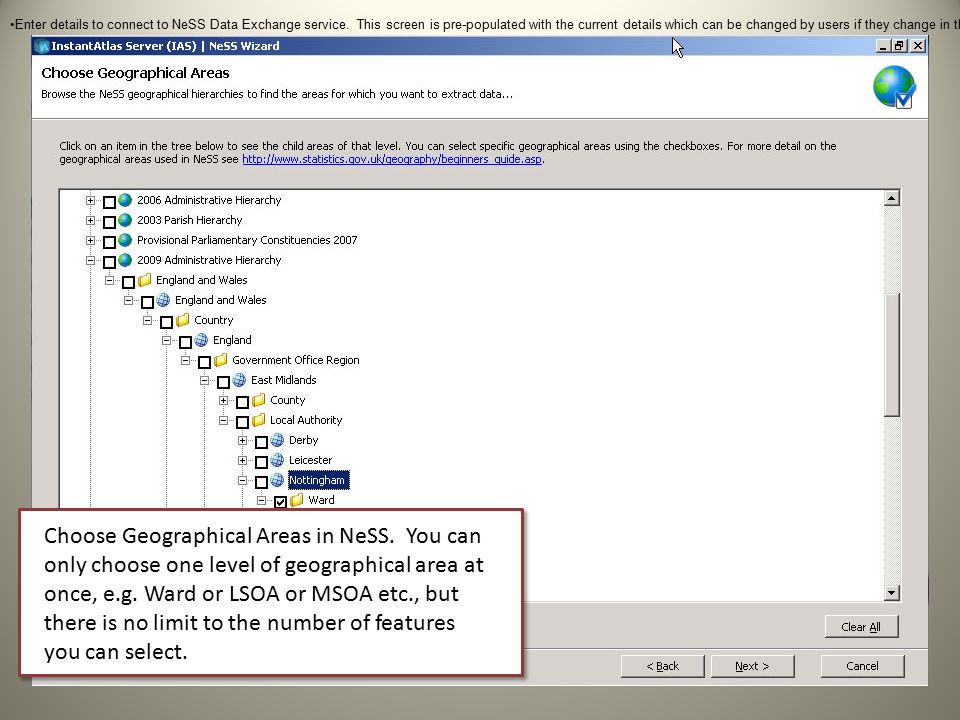Click the Ward folder icon
This screenshot has height=720, width=960.
tap(296, 500)
